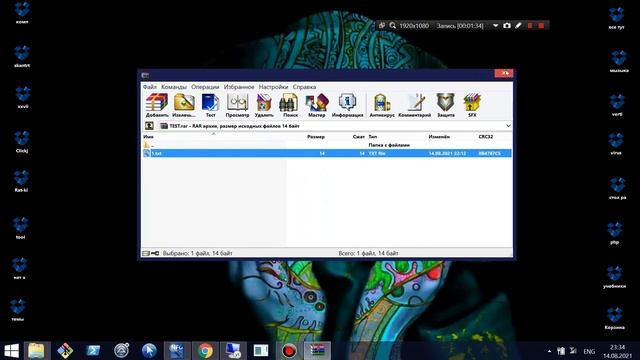
Task: Click the red record app taskbar icon
Action: click(289, 351)
